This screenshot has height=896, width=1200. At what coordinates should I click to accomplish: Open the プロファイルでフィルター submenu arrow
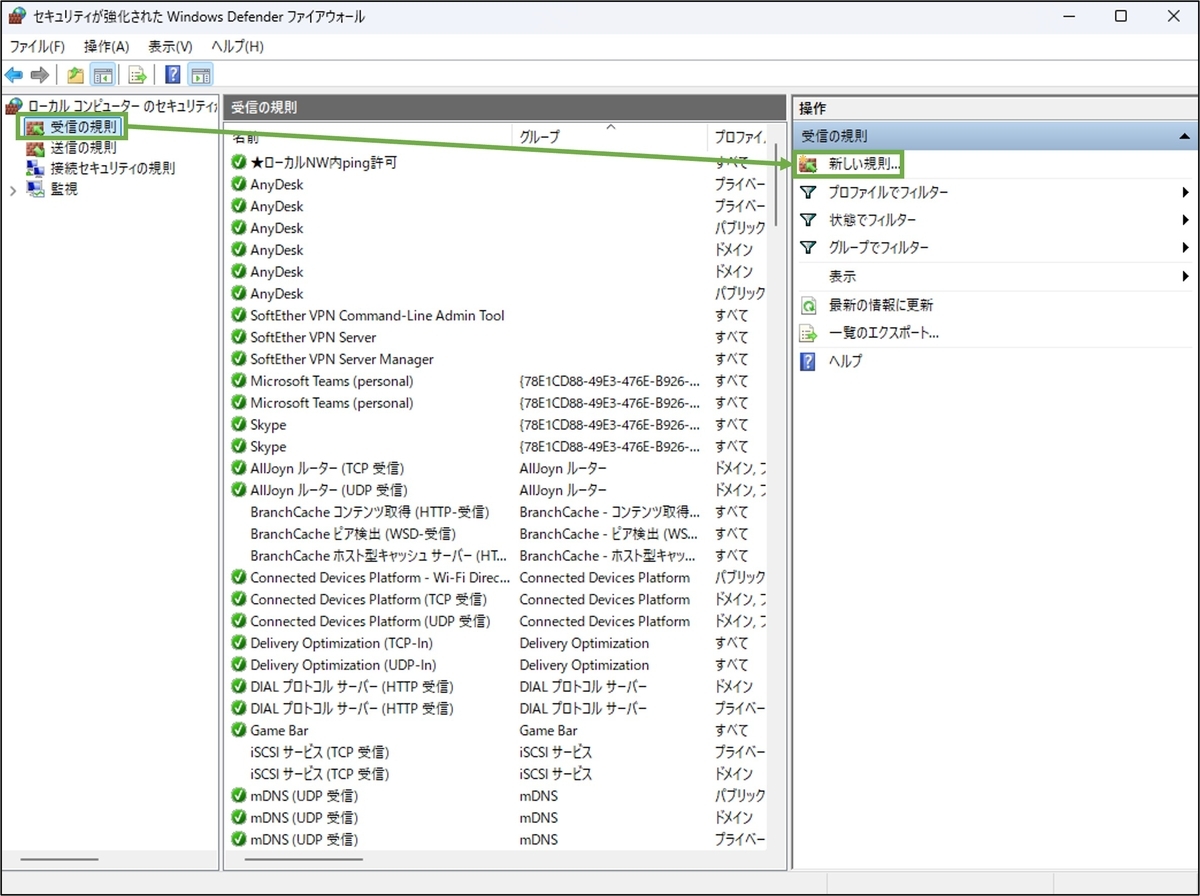(1186, 192)
